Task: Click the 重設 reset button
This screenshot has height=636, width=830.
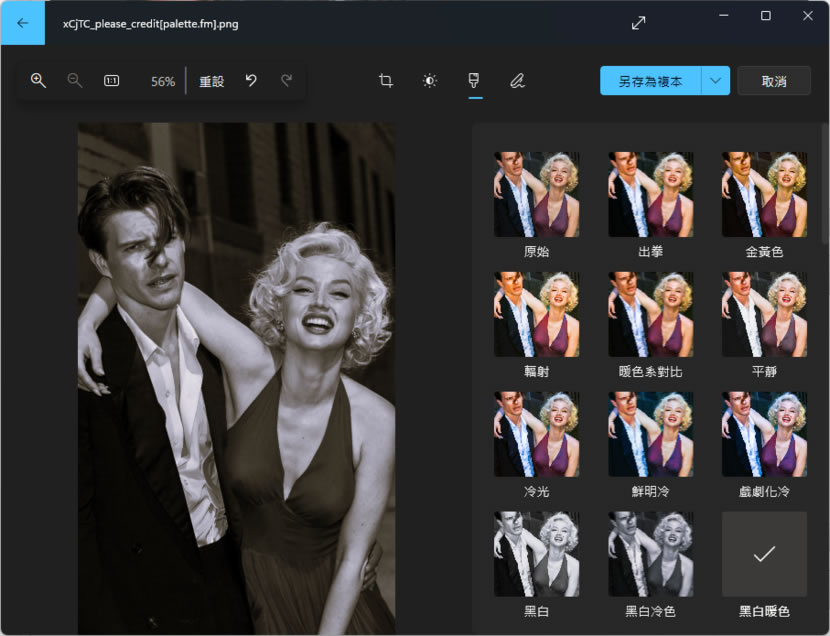Action: coord(212,81)
